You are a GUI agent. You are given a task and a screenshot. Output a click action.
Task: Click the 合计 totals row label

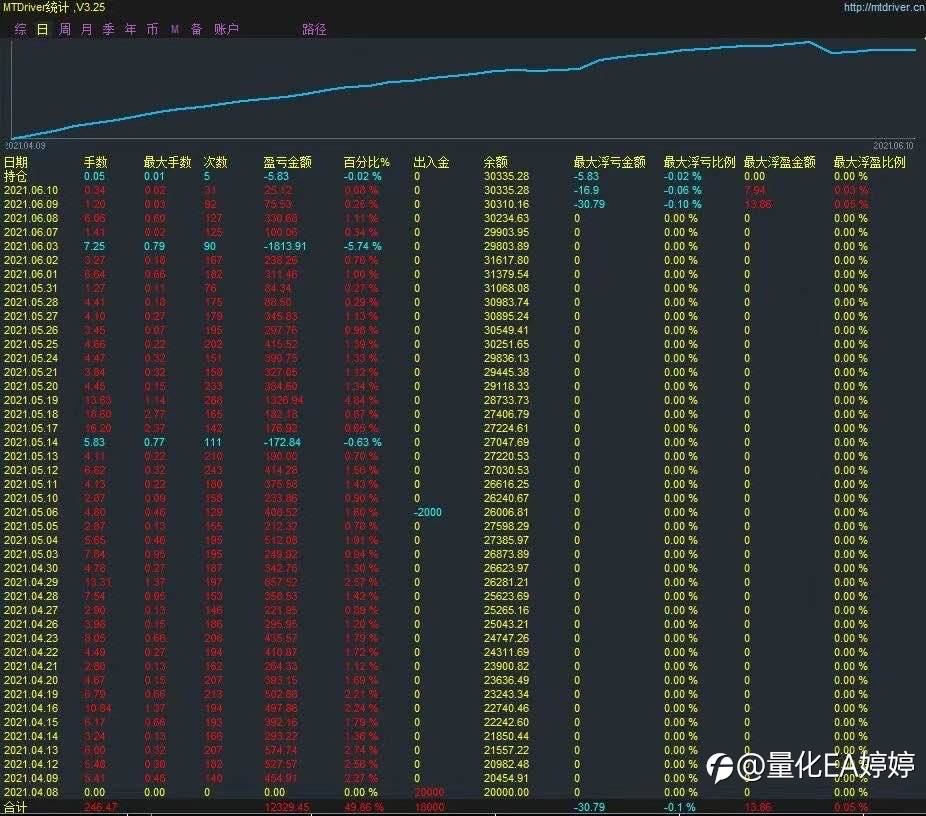point(16,808)
